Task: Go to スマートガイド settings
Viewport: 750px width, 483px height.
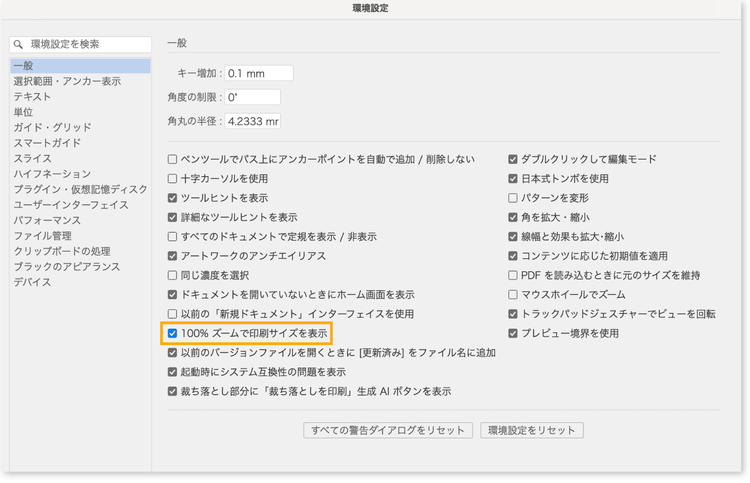Action: 47,143
